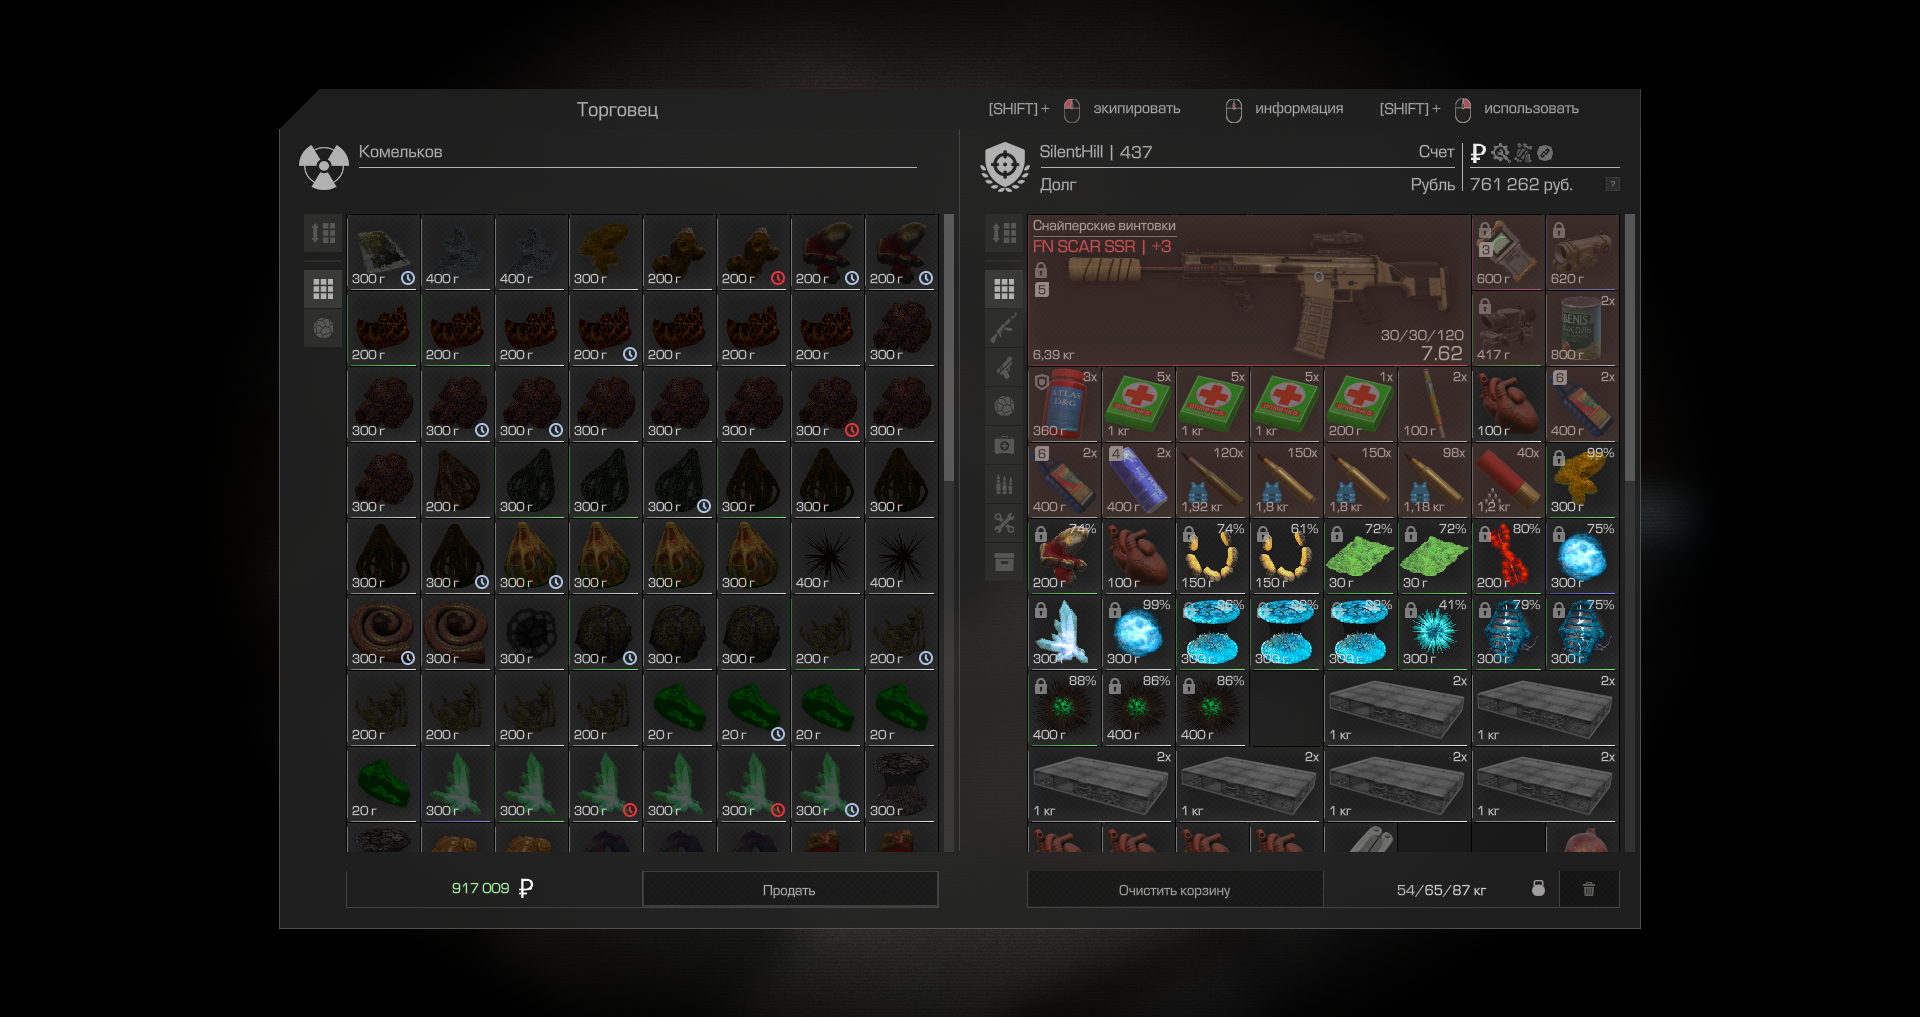The height and width of the screenshot is (1017, 1920).
Task: Select the 98x rifle ammo stack 1,18 кг
Action: pos(1434,480)
